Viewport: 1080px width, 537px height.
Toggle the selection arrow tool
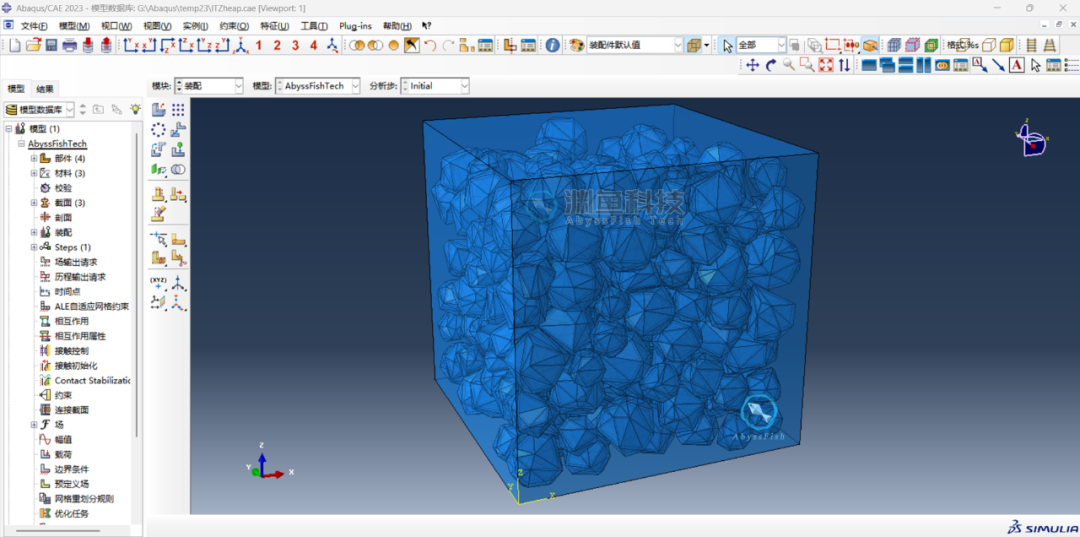[727, 45]
